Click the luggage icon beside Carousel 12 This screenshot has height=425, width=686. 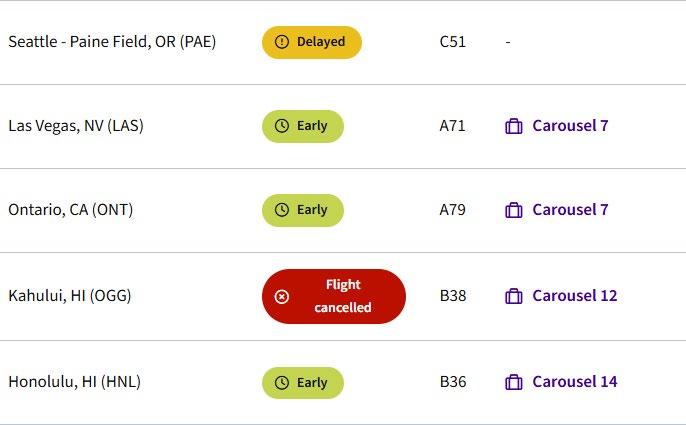(x=514, y=296)
